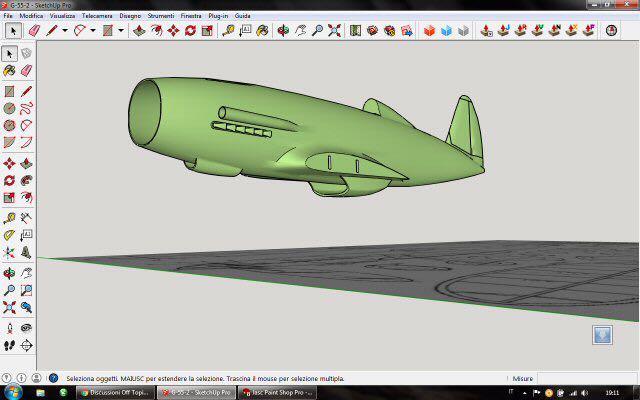Activate the Push/Pull tool
This screenshot has height=400, width=640.
(x=139, y=31)
